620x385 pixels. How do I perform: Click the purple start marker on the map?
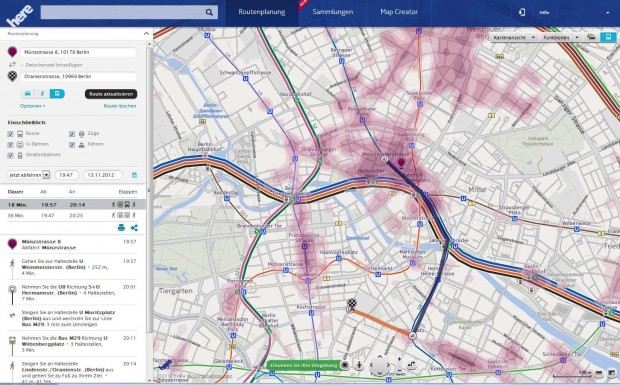pos(401,162)
